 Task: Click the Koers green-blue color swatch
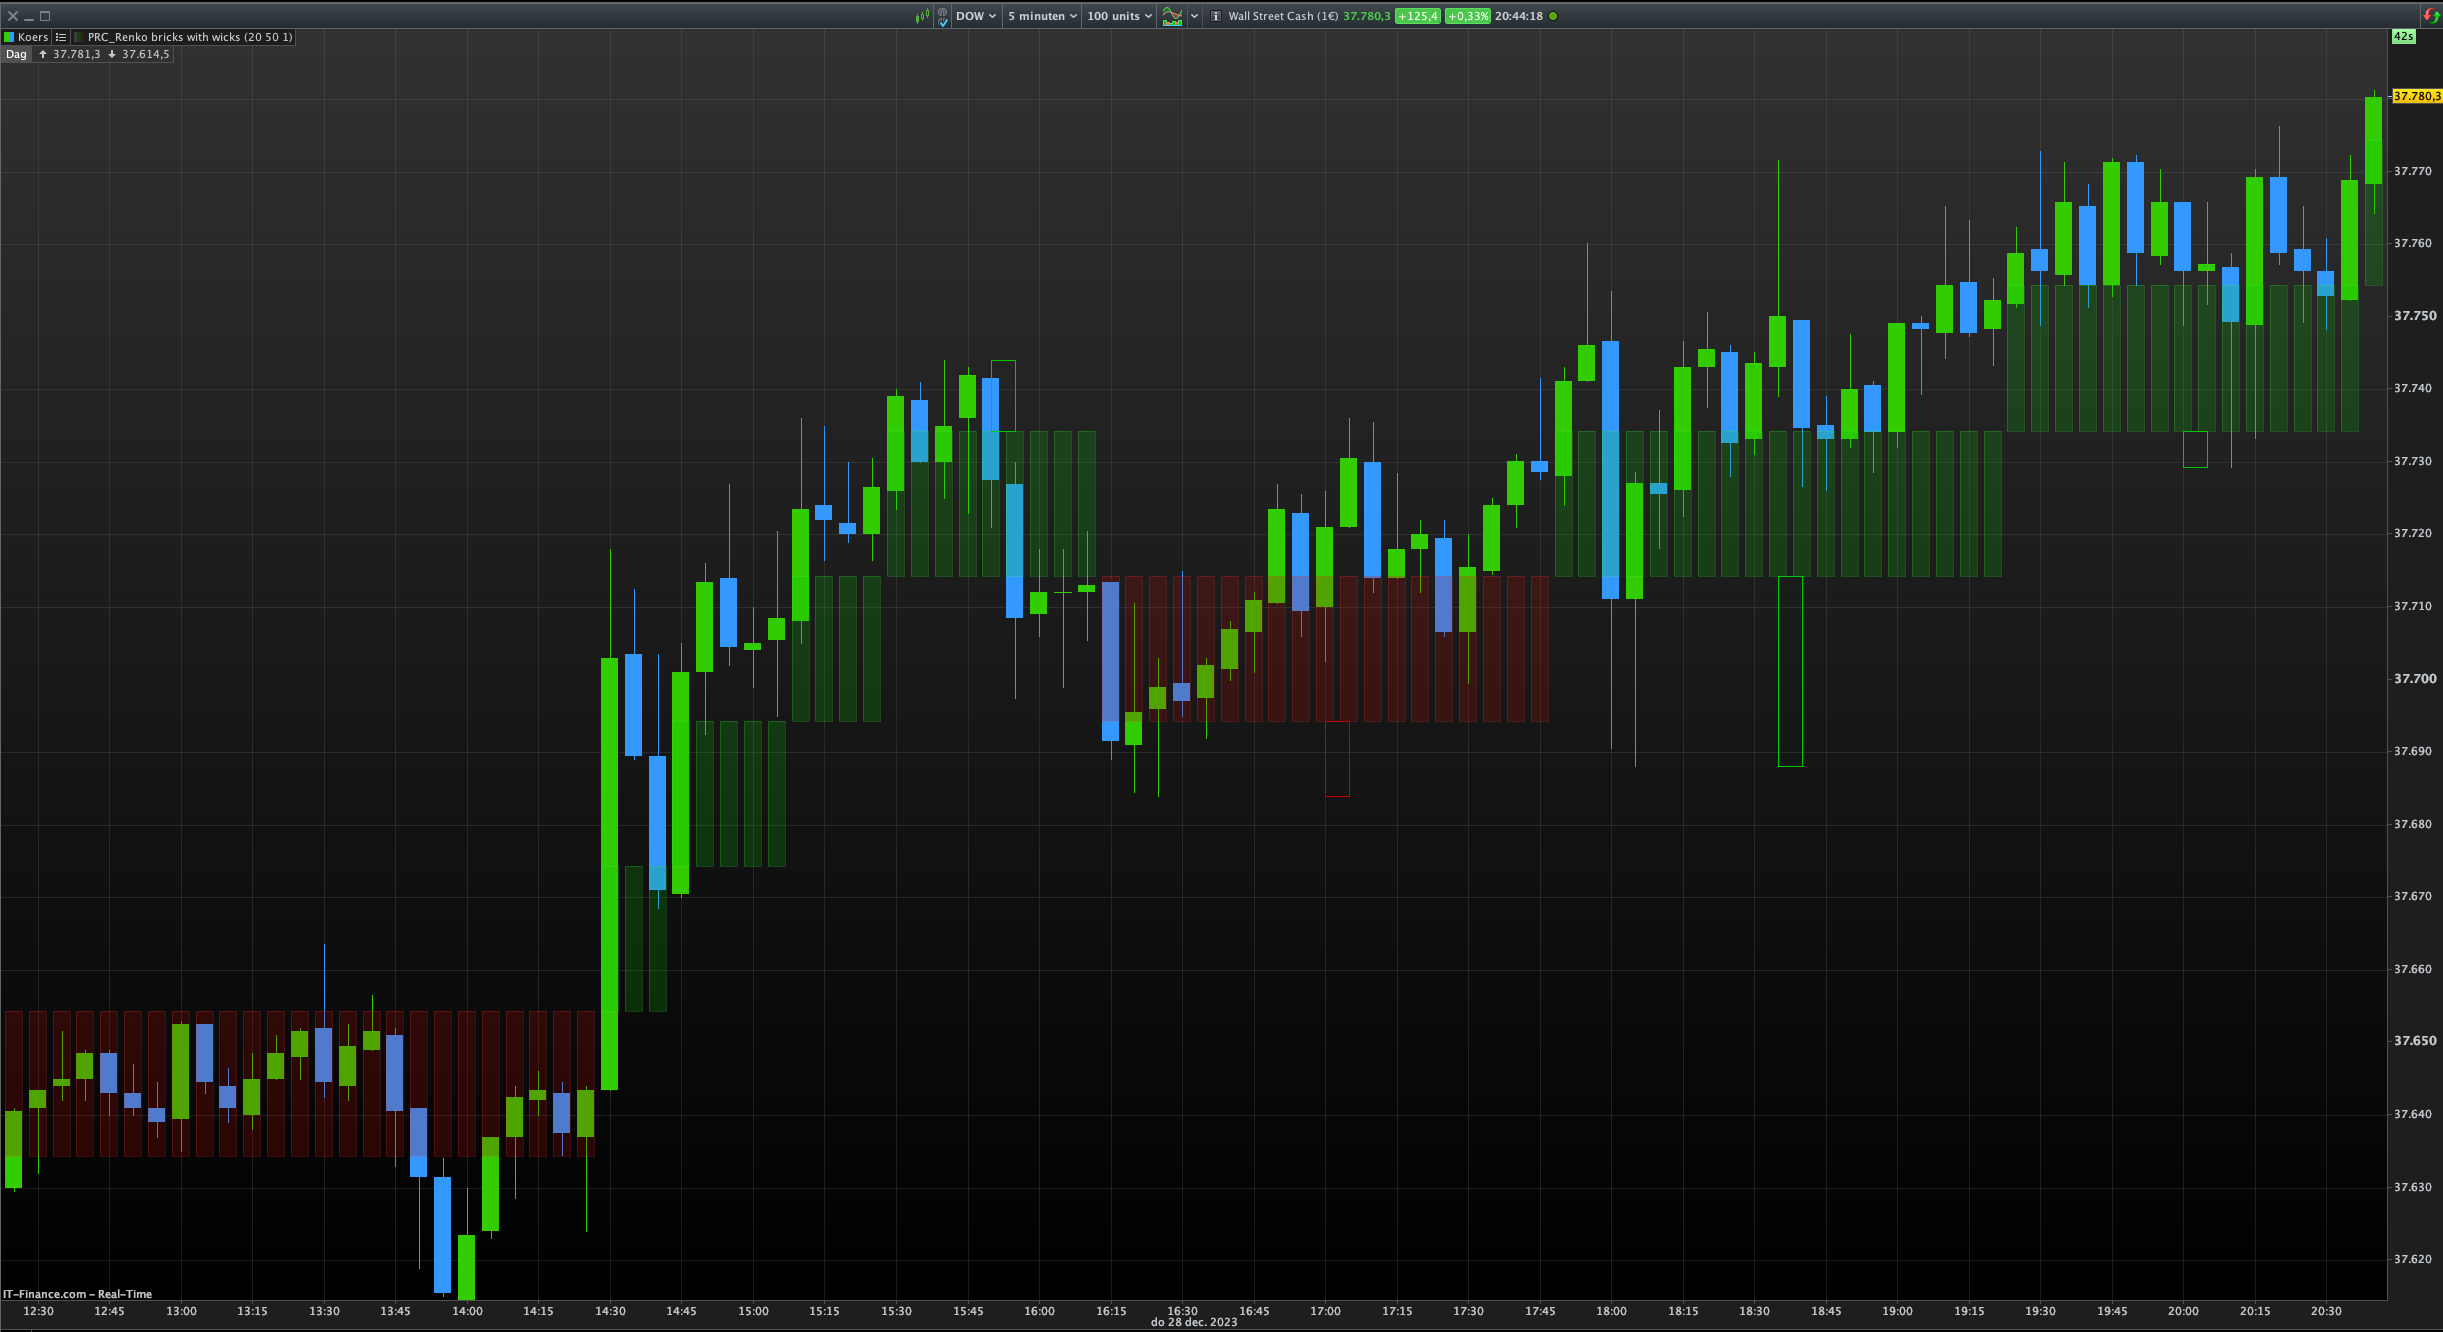pyautogui.click(x=9, y=37)
